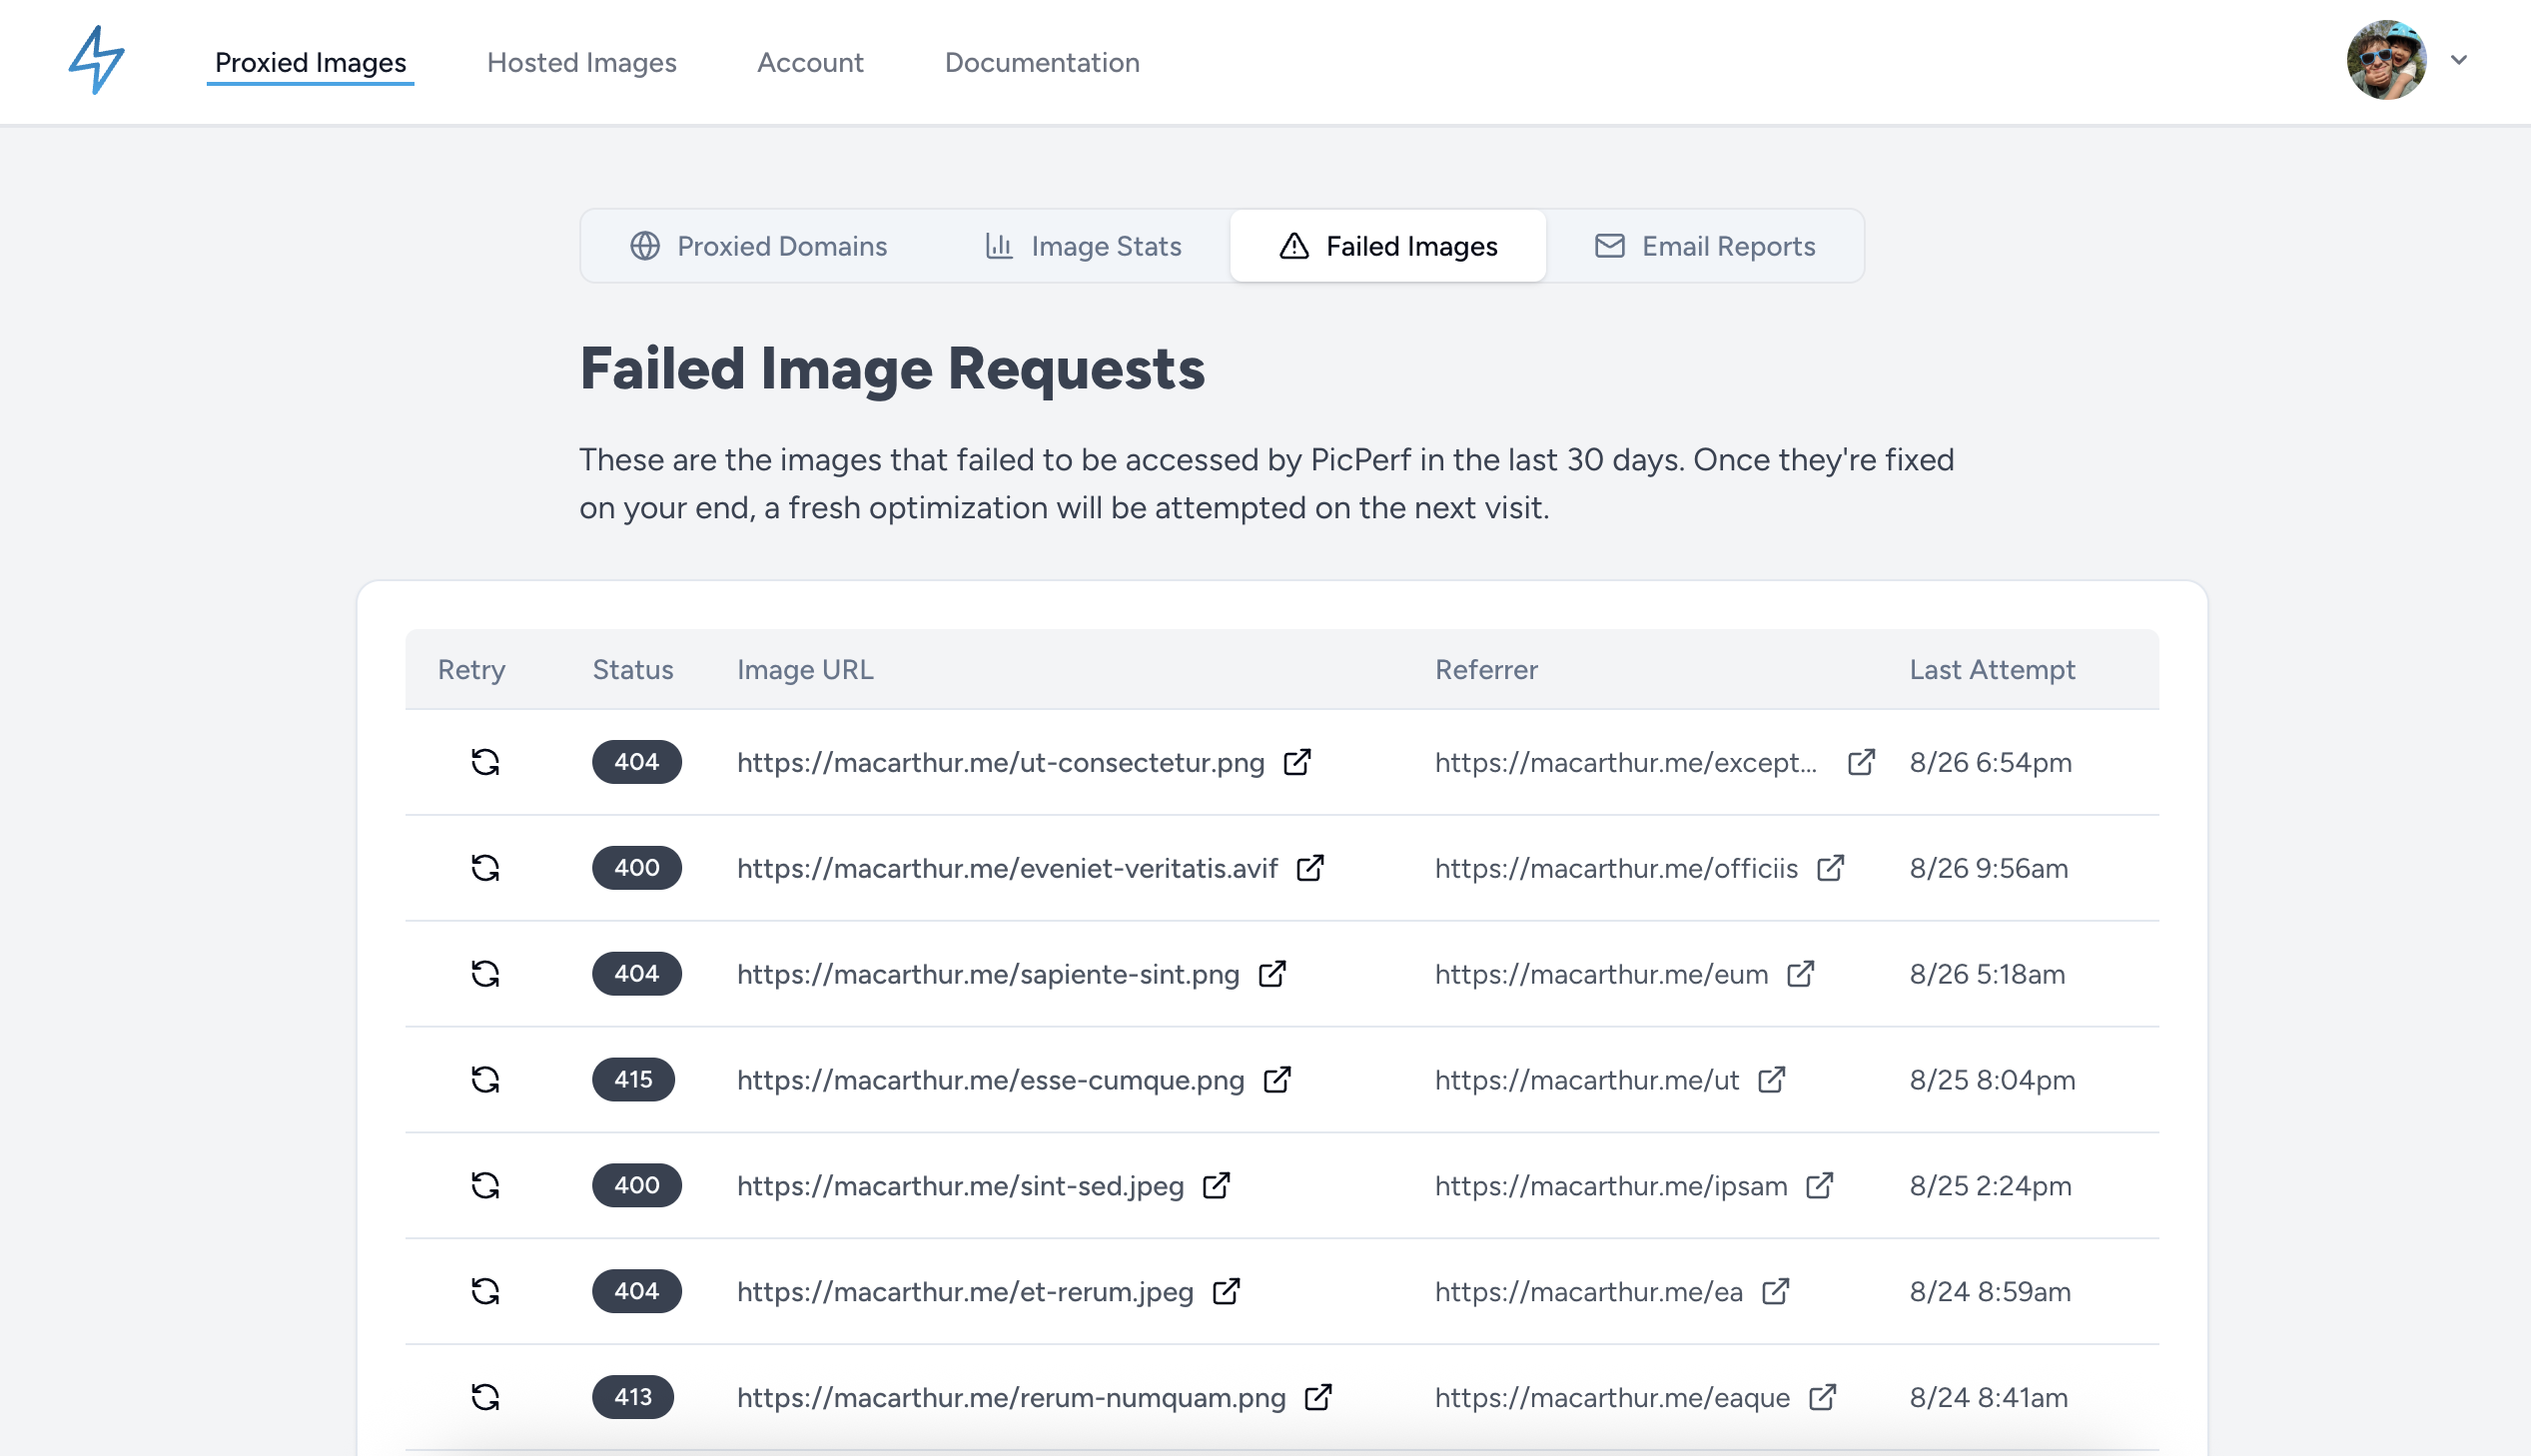Open the sapiente-sint.png image URL
This screenshot has width=2531, height=1456.
[986, 974]
